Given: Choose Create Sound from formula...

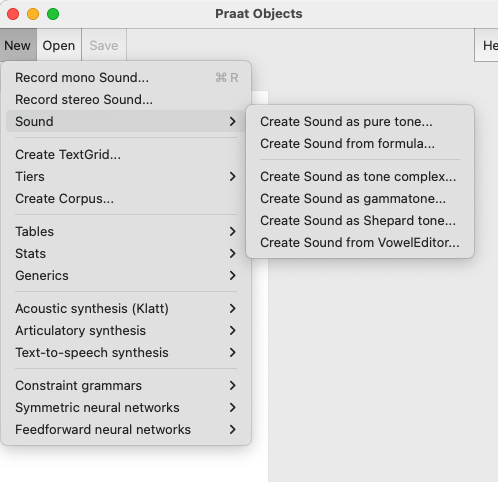Looking at the screenshot, I should click(x=360, y=144).
